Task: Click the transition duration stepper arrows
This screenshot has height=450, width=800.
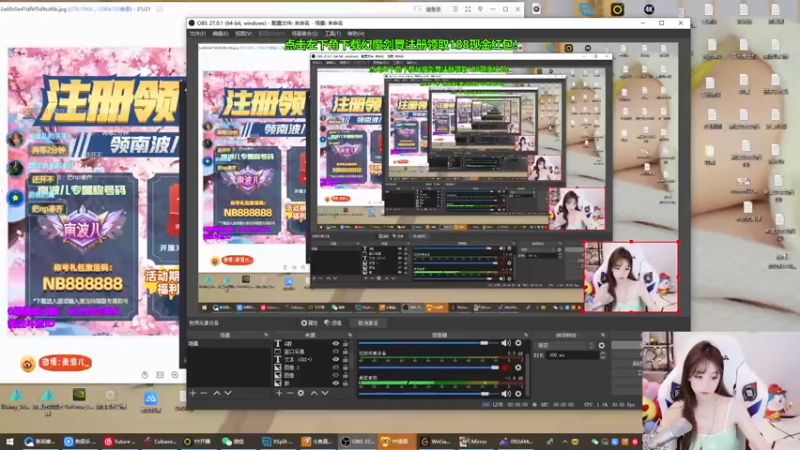Action: (x=603, y=355)
